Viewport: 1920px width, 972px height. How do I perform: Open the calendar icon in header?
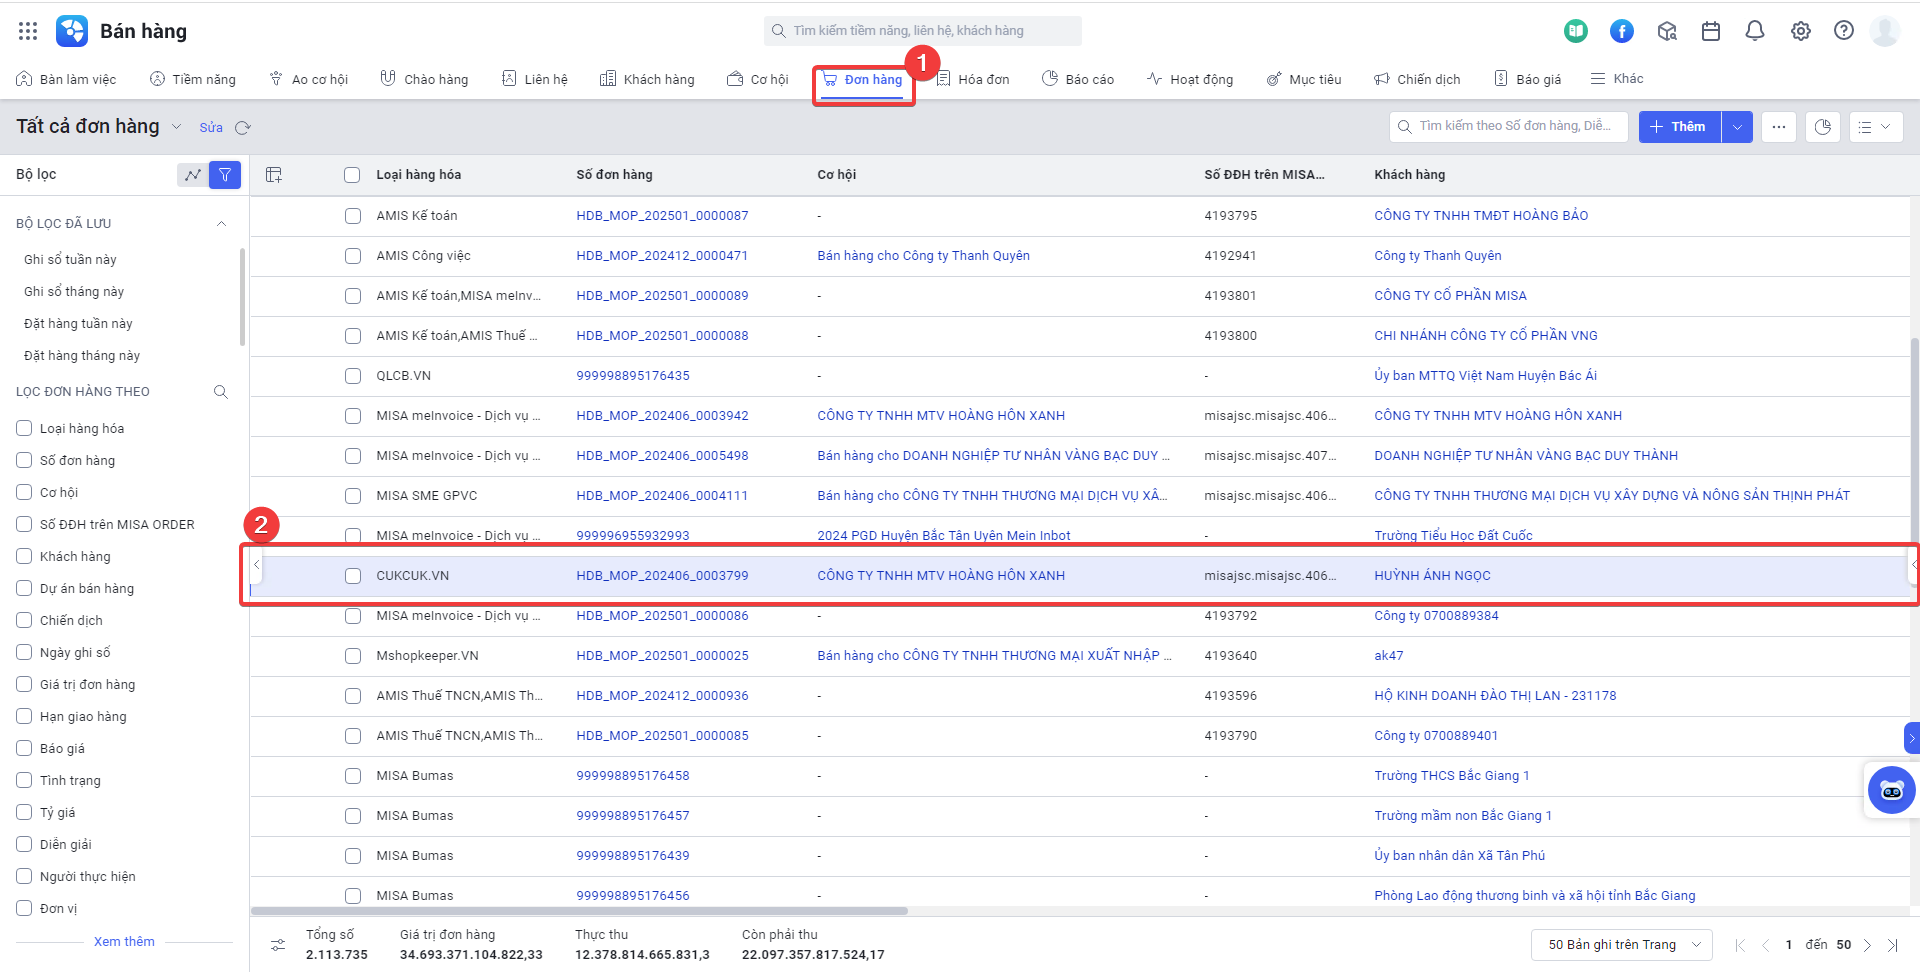(x=1711, y=31)
